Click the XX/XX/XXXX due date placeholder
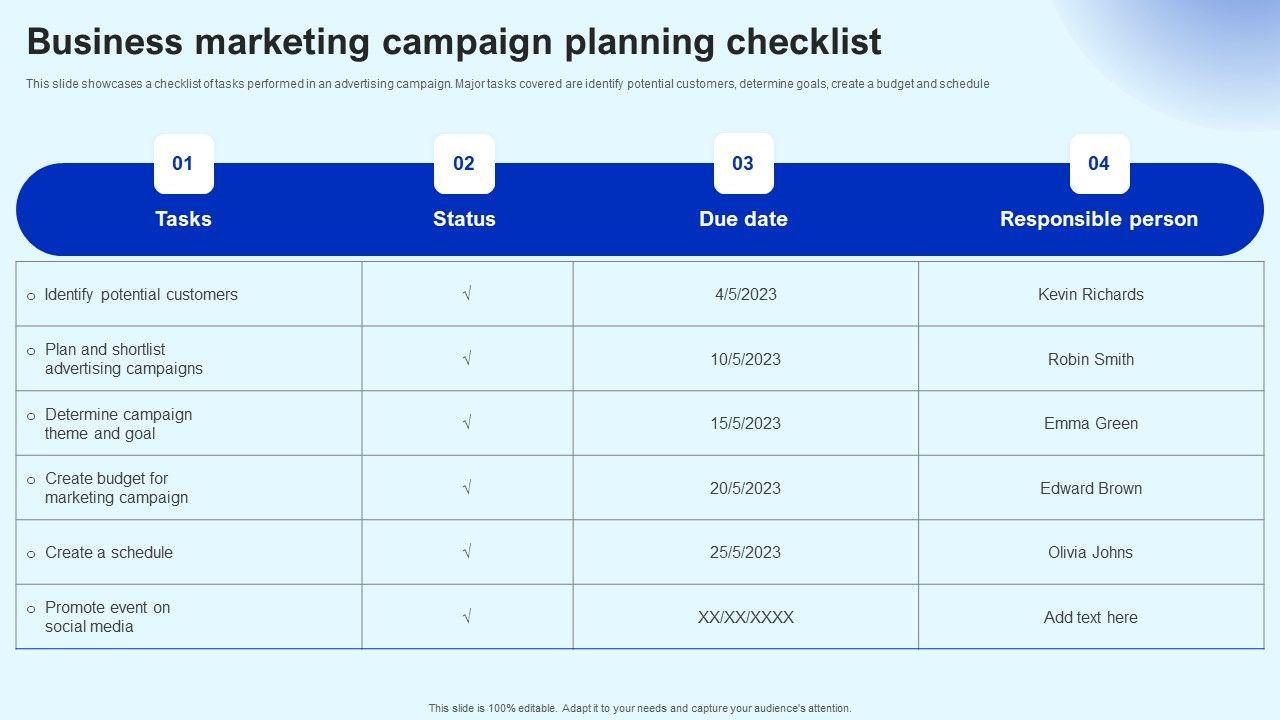Screen dimensions: 1280x720 746,617
